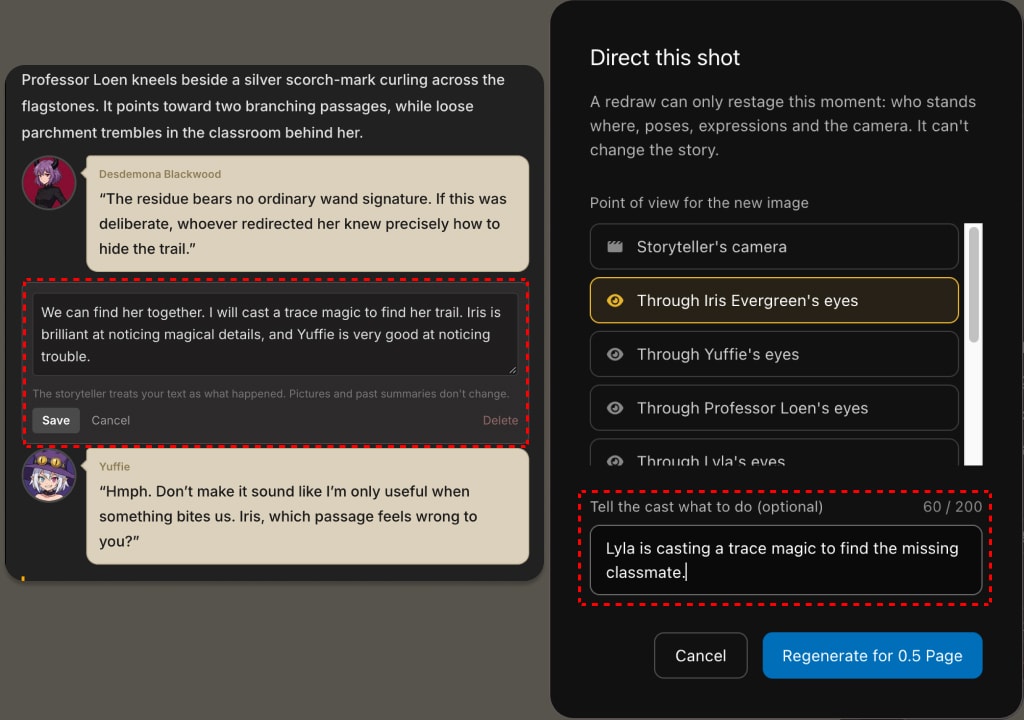This screenshot has height=720, width=1024.
Task: Click Desdemona's residue wand signature message
Action: 308,214
